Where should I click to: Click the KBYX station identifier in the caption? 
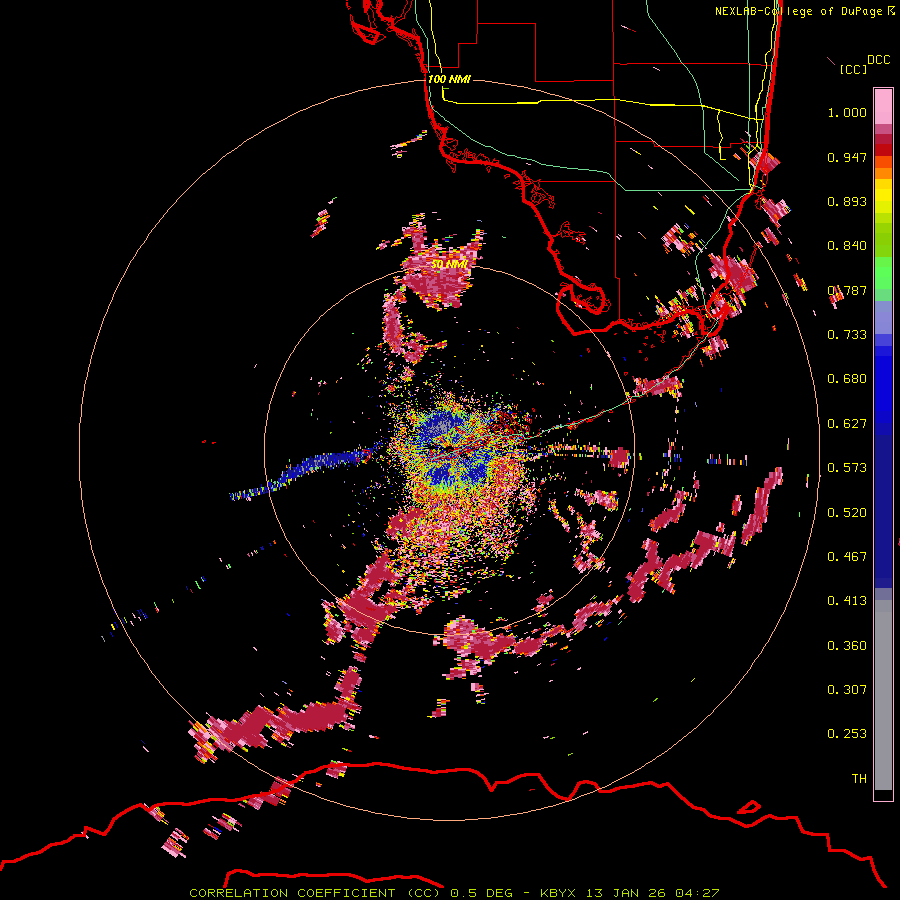pyautogui.click(x=558, y=893)
